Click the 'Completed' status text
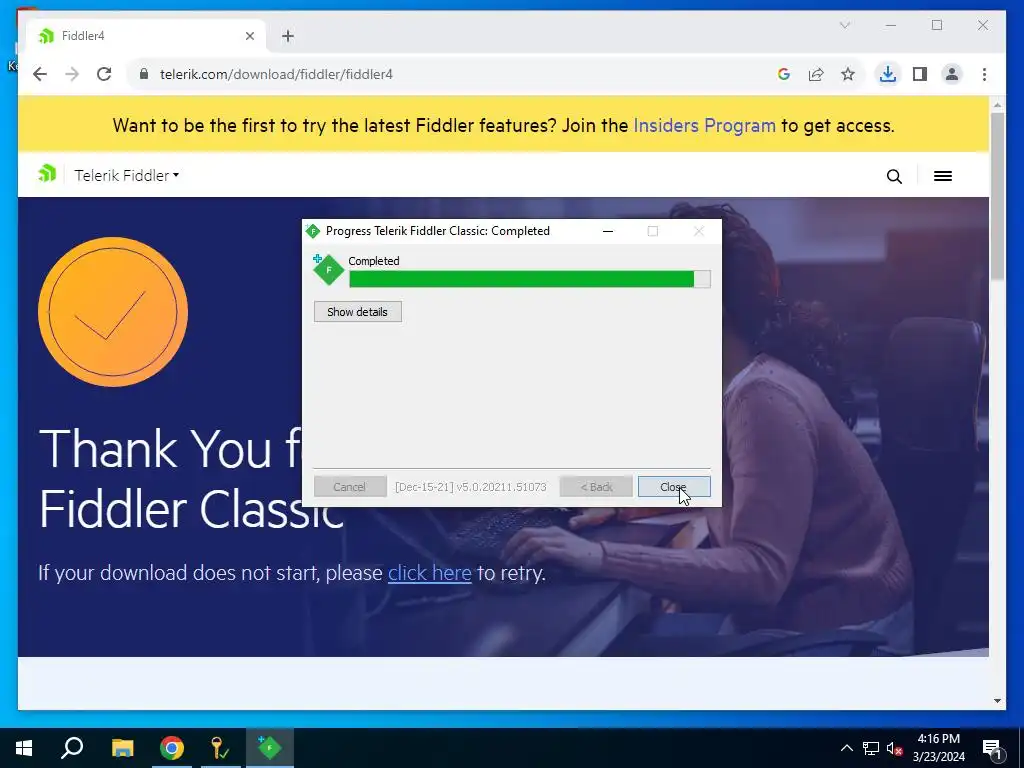Viewport: 1024px width, 768px height. pos(374,261)
